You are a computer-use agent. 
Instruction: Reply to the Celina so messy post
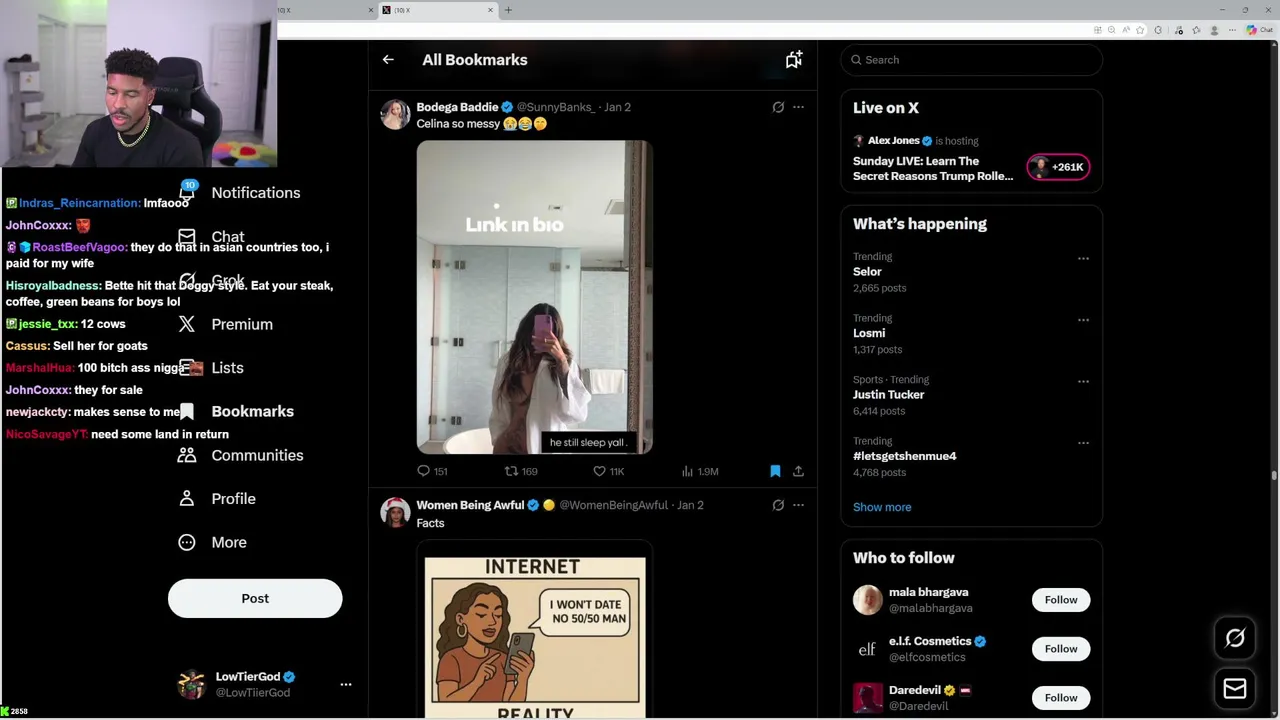432,471
